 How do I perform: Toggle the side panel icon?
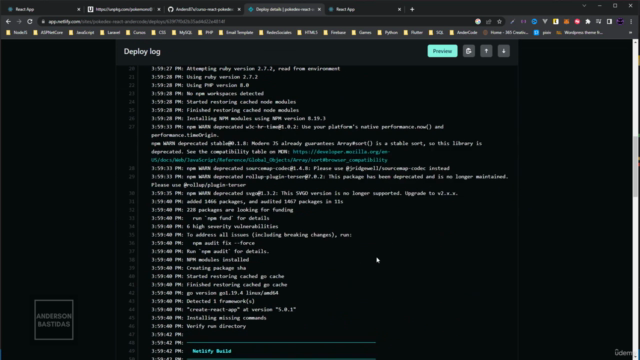coord(609,21)
